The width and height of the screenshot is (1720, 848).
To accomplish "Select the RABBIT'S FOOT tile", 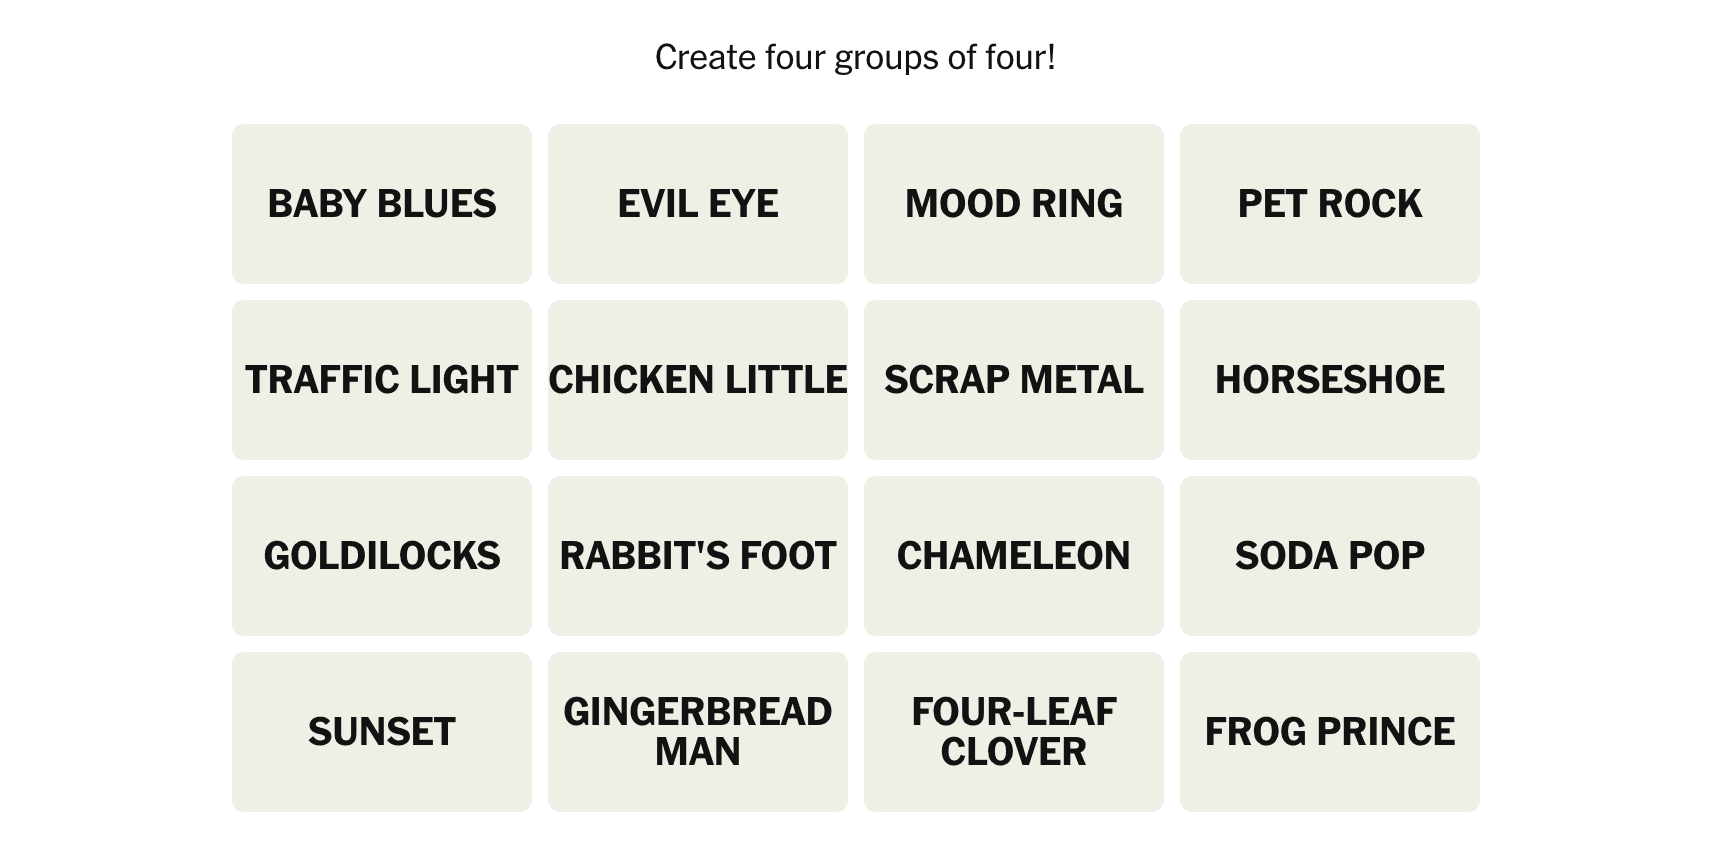I will pos(698,556).
